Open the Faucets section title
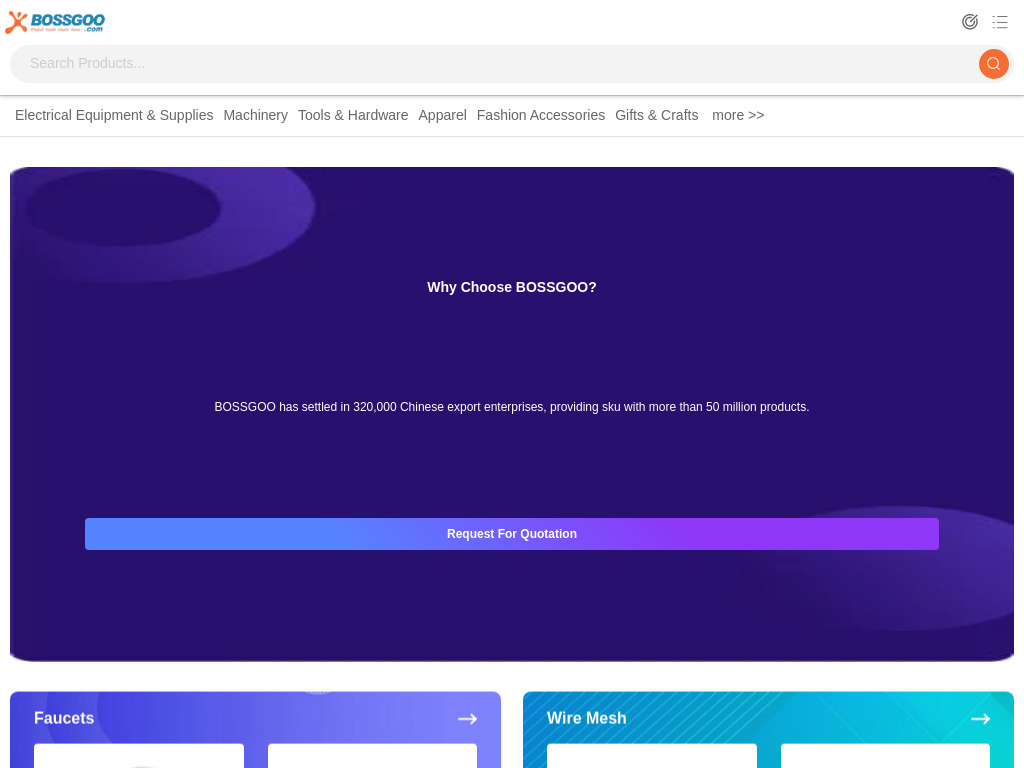The width and height of the screenshot is (1024, 768). [64, 718]
